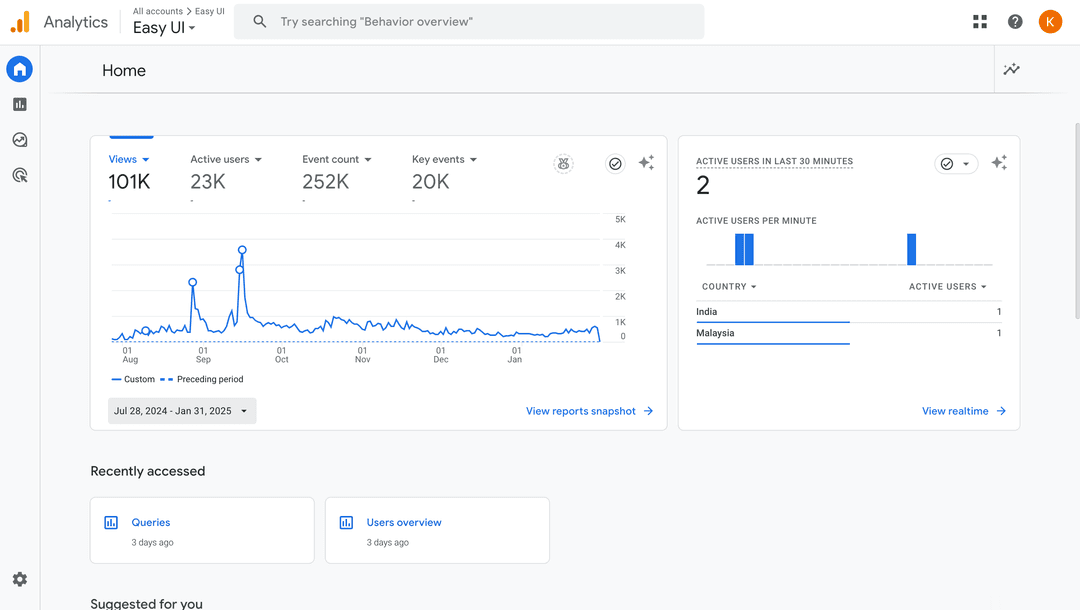Click the anomaly detection icon on chart card
1080x610 pixels.
pos(564,163)
